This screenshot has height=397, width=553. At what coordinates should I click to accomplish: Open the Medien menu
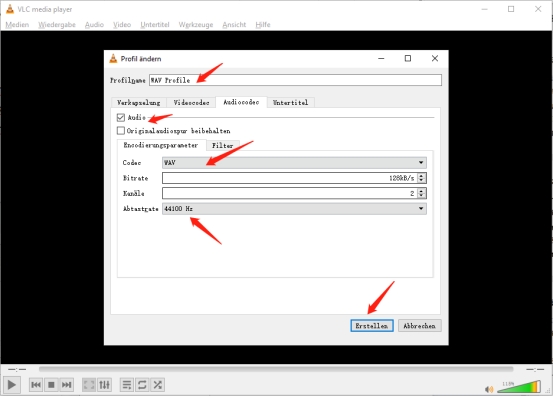point(17,25)
